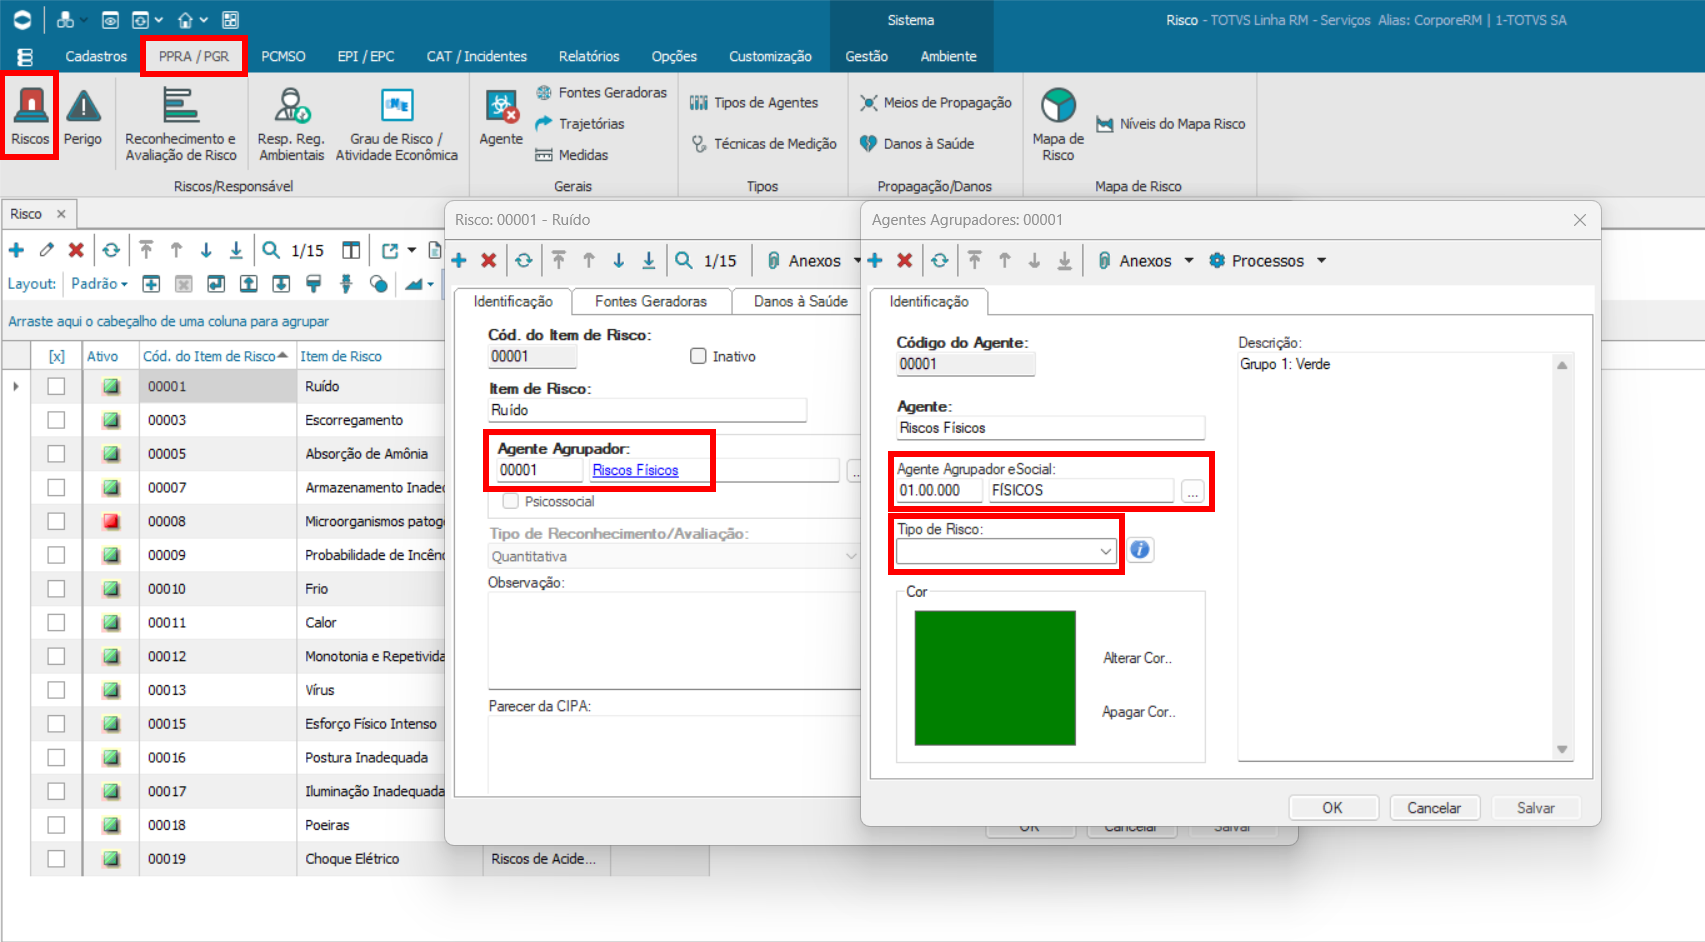1705x942 pixels.
Task: Click Apagar Cor..
Action: click(x=1138, y=712)
